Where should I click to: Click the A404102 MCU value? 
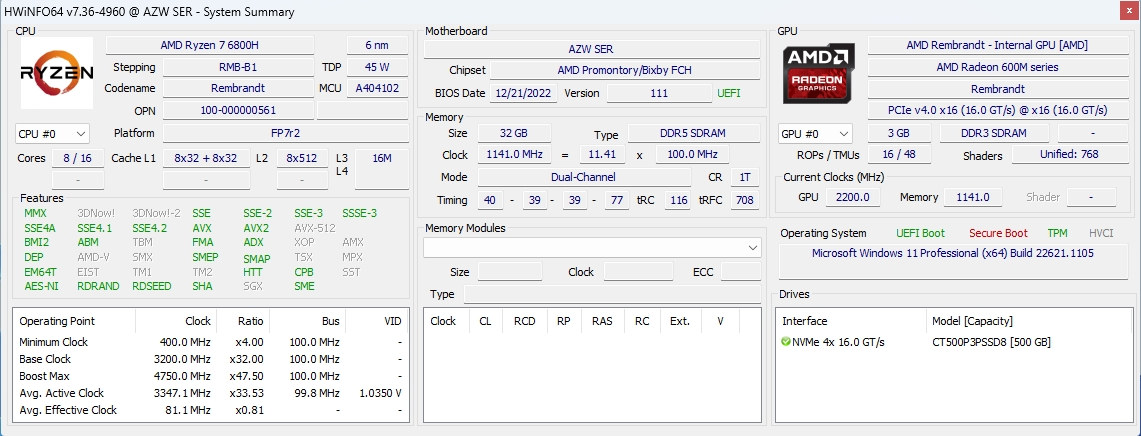coord(377,88)
